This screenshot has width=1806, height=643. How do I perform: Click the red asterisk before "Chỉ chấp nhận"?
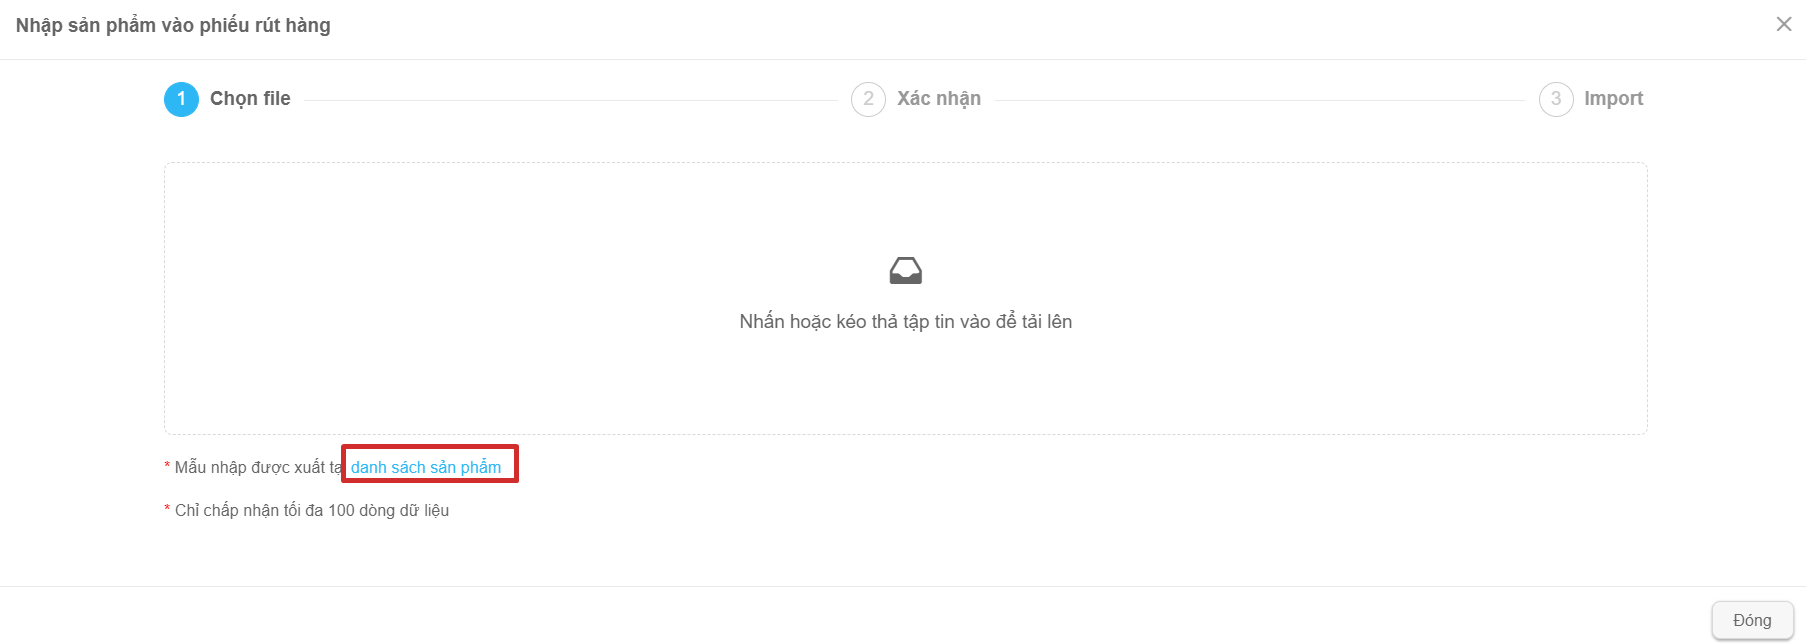[167, 509]
